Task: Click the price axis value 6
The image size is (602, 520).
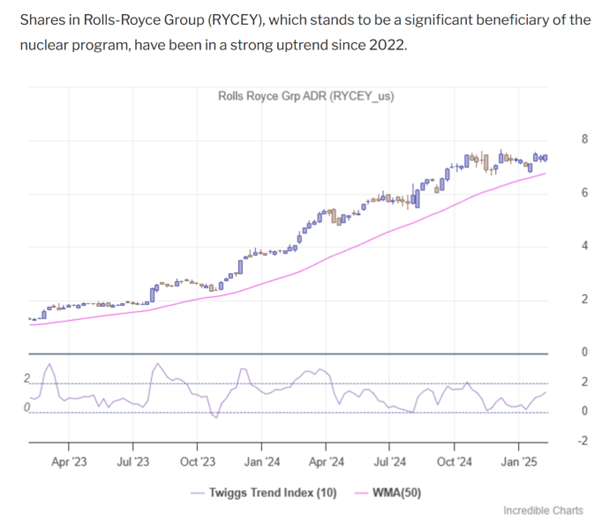Action: (x=584, y=193)
